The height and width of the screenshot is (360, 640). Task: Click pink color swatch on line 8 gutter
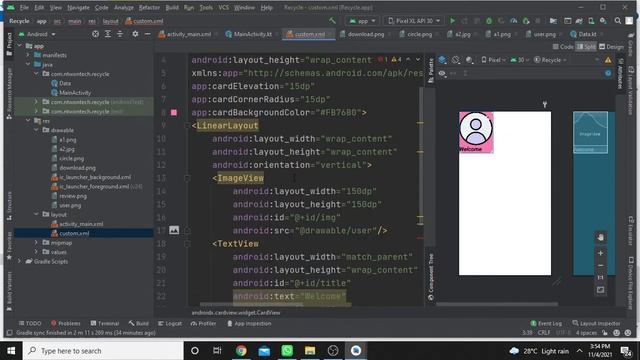coord(174,112)
